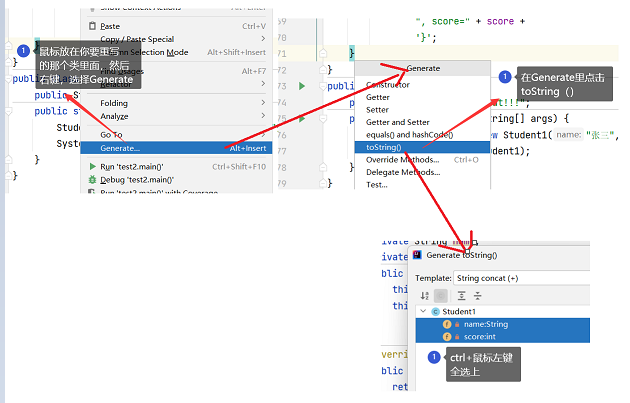Choose Constructor in the Generate popup
Image resolution: width=630 pixels, height=403 pixels.
[422, 85]
